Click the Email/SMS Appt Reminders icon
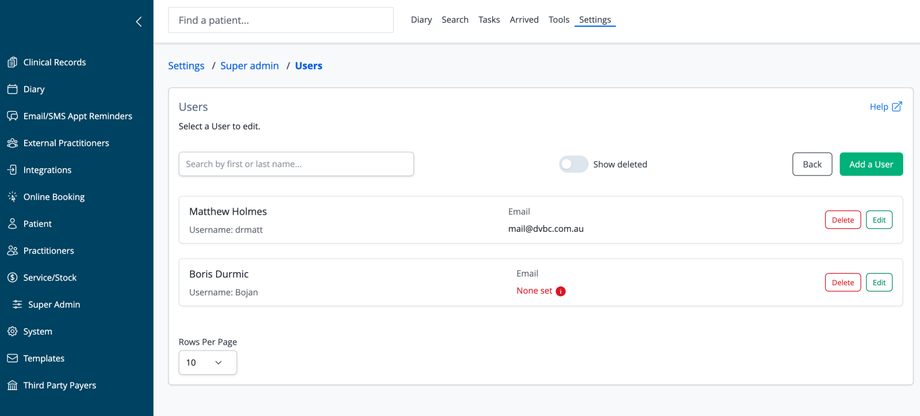Image resolution: width=920 pixels, height=416 pixels. pos(12,116)
